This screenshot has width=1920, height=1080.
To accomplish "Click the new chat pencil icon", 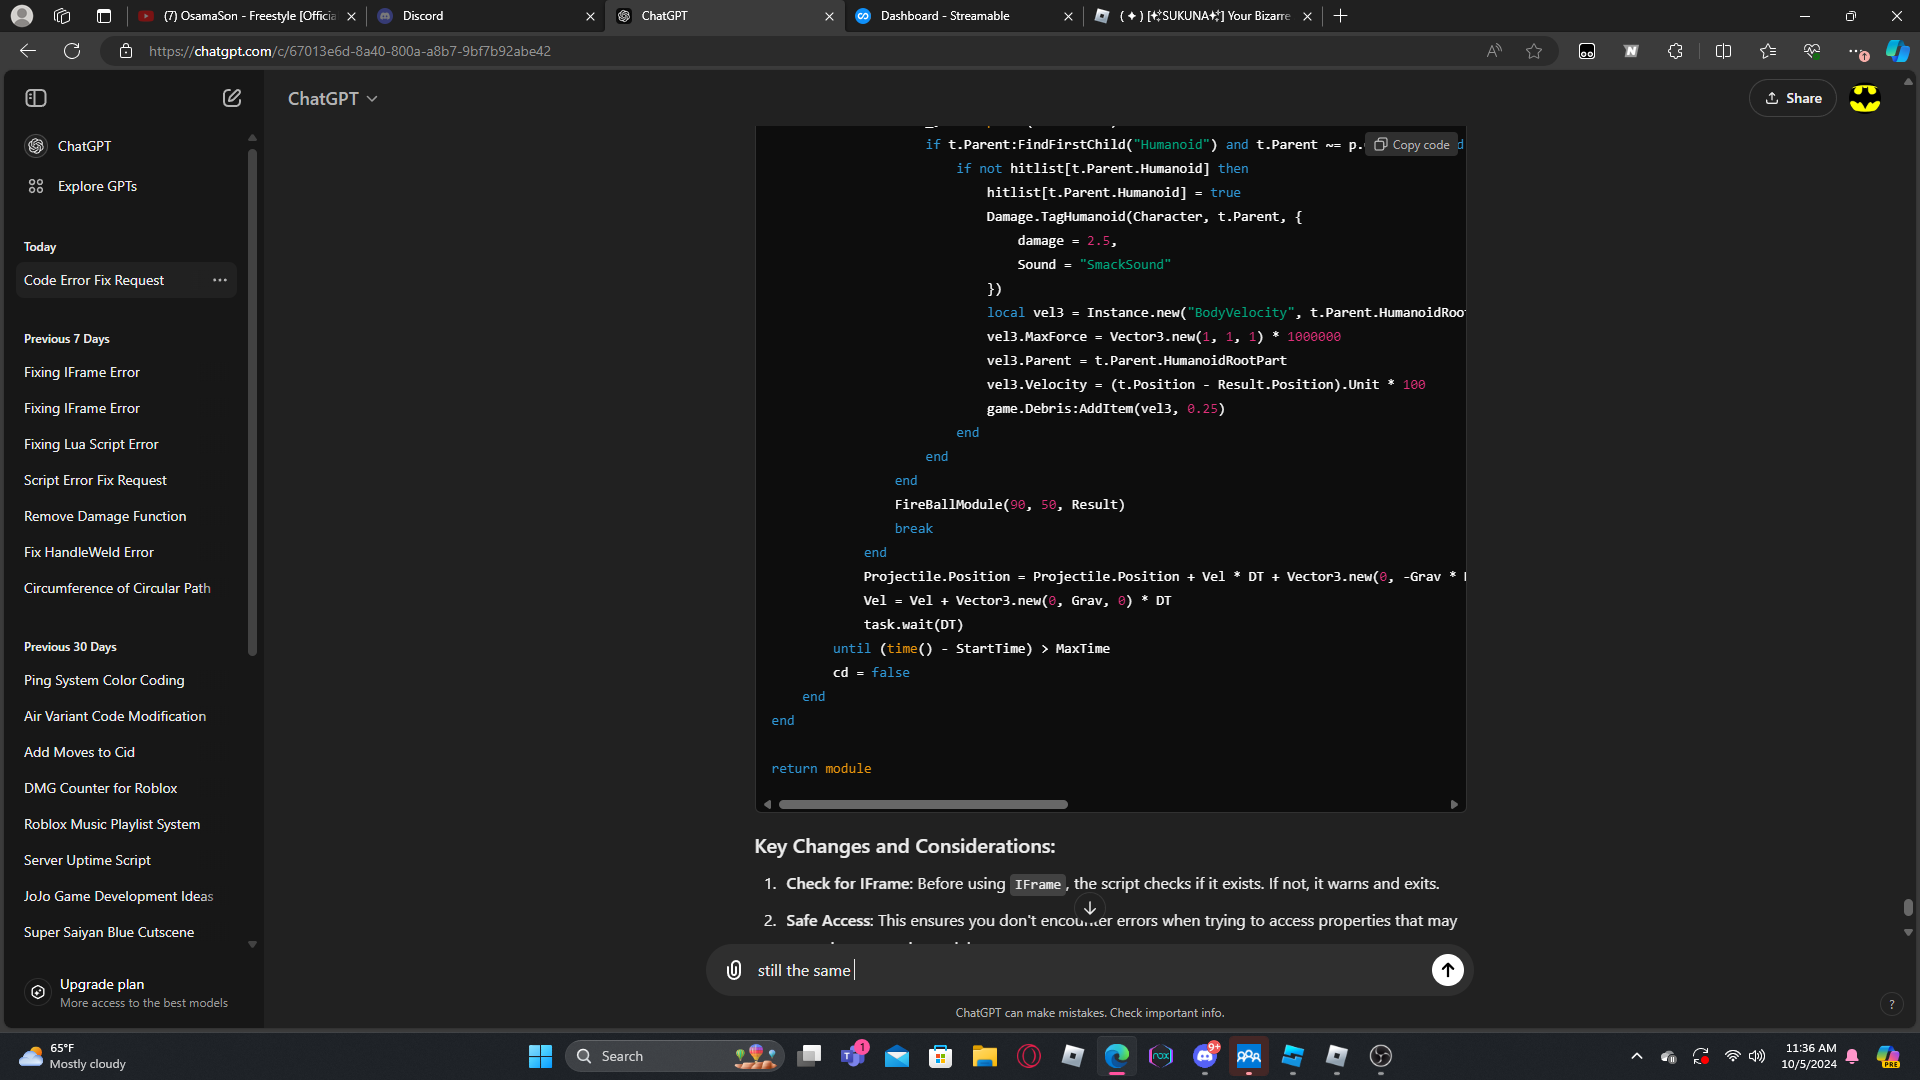I will coord(232,98).
